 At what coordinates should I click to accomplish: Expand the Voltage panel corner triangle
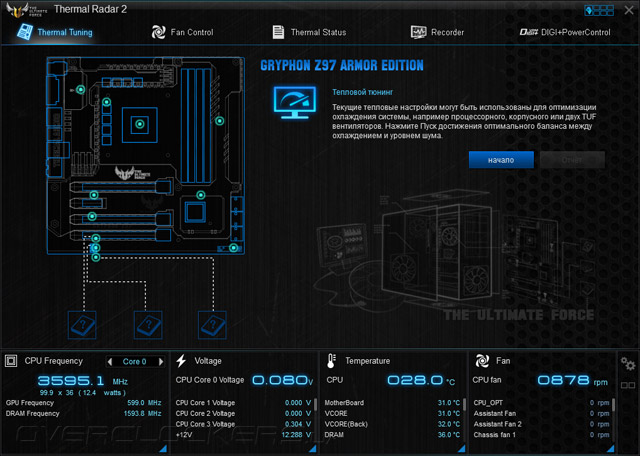(x=313, y=449)
